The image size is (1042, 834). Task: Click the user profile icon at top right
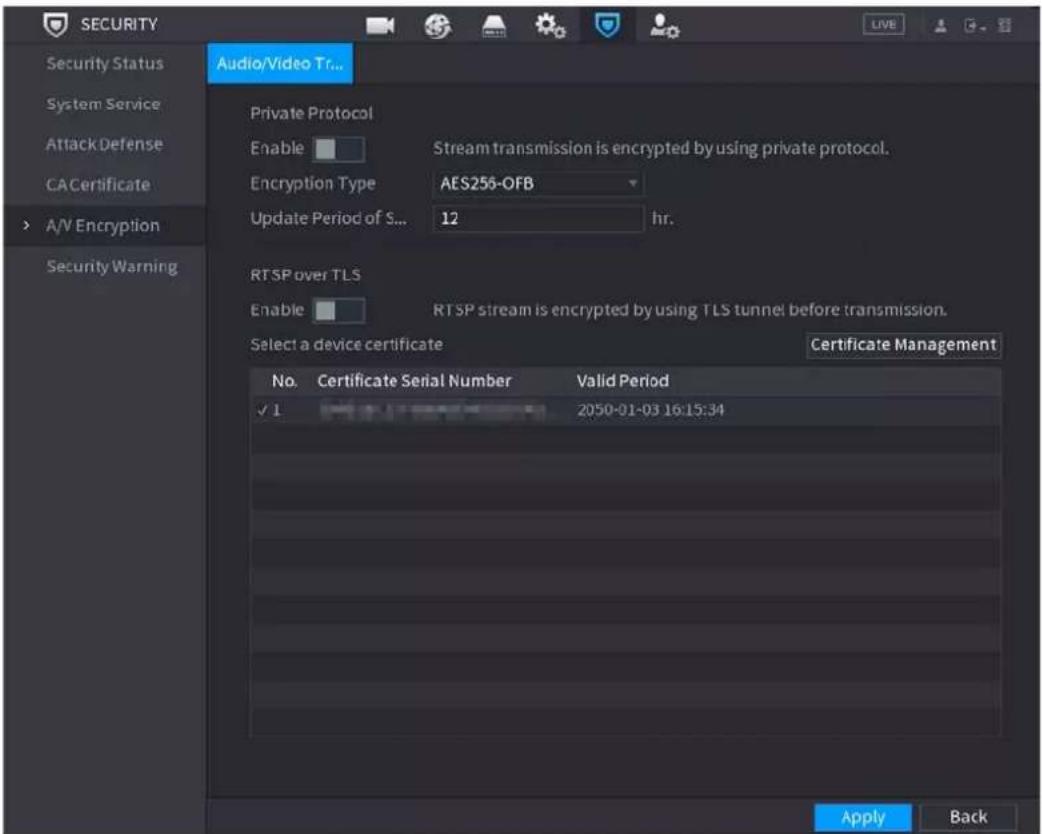tap(940, 26)
